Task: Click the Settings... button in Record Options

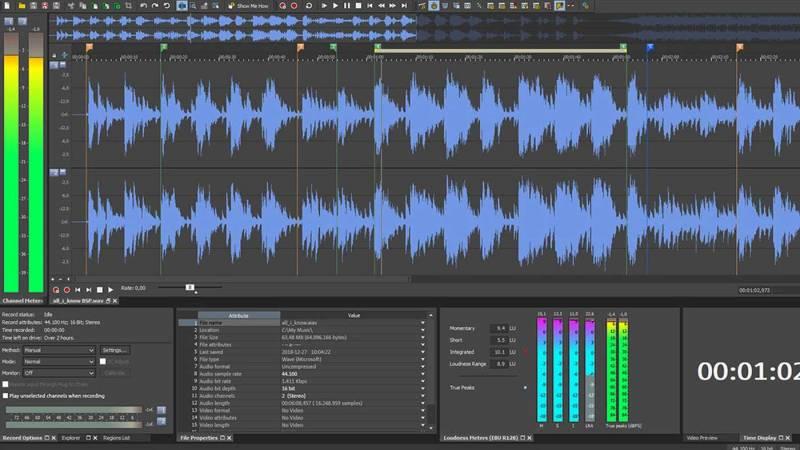Action: click(x=115, y=350)
